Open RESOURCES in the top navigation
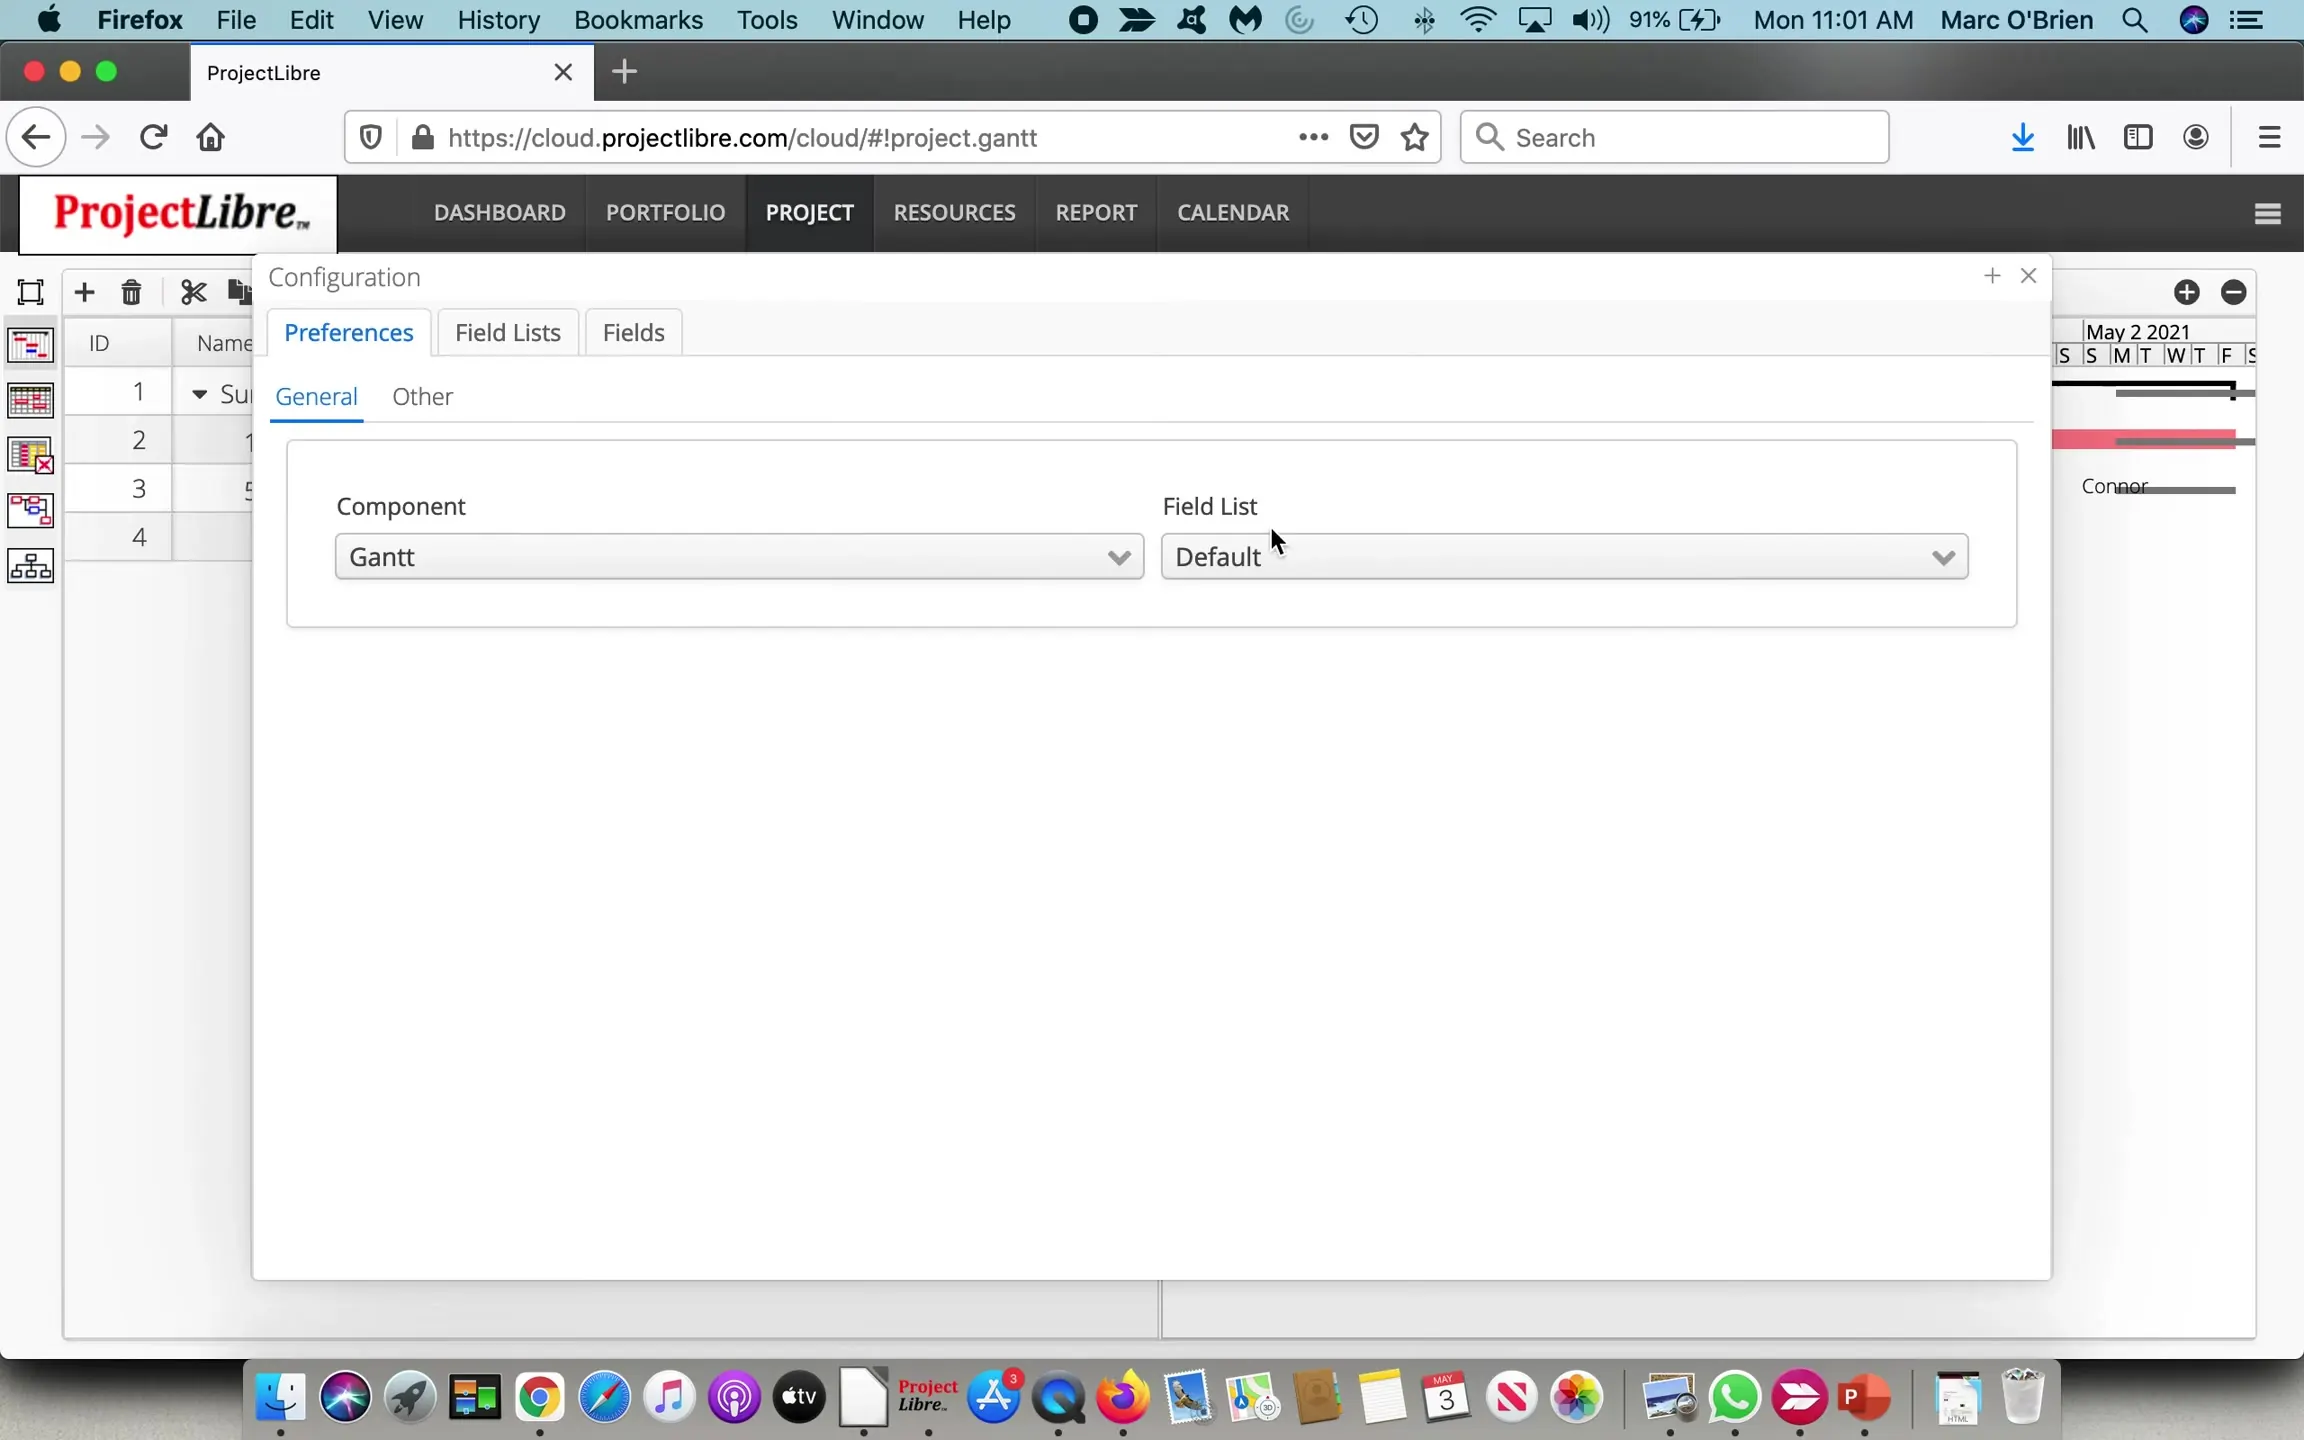This screenshot has width=2304, height=1440. coord(954,213)
